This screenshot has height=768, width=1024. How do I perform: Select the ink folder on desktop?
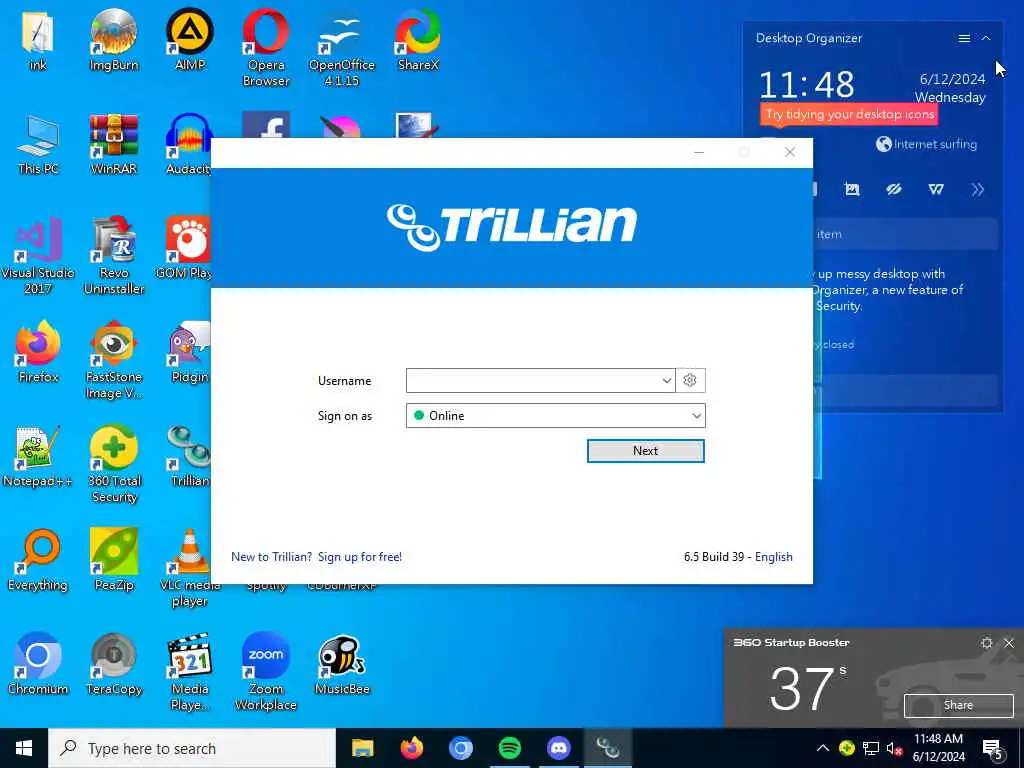pos(38,40)
